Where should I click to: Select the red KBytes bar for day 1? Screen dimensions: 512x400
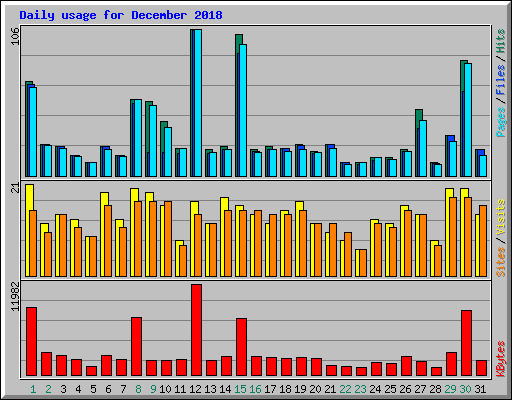31,342
